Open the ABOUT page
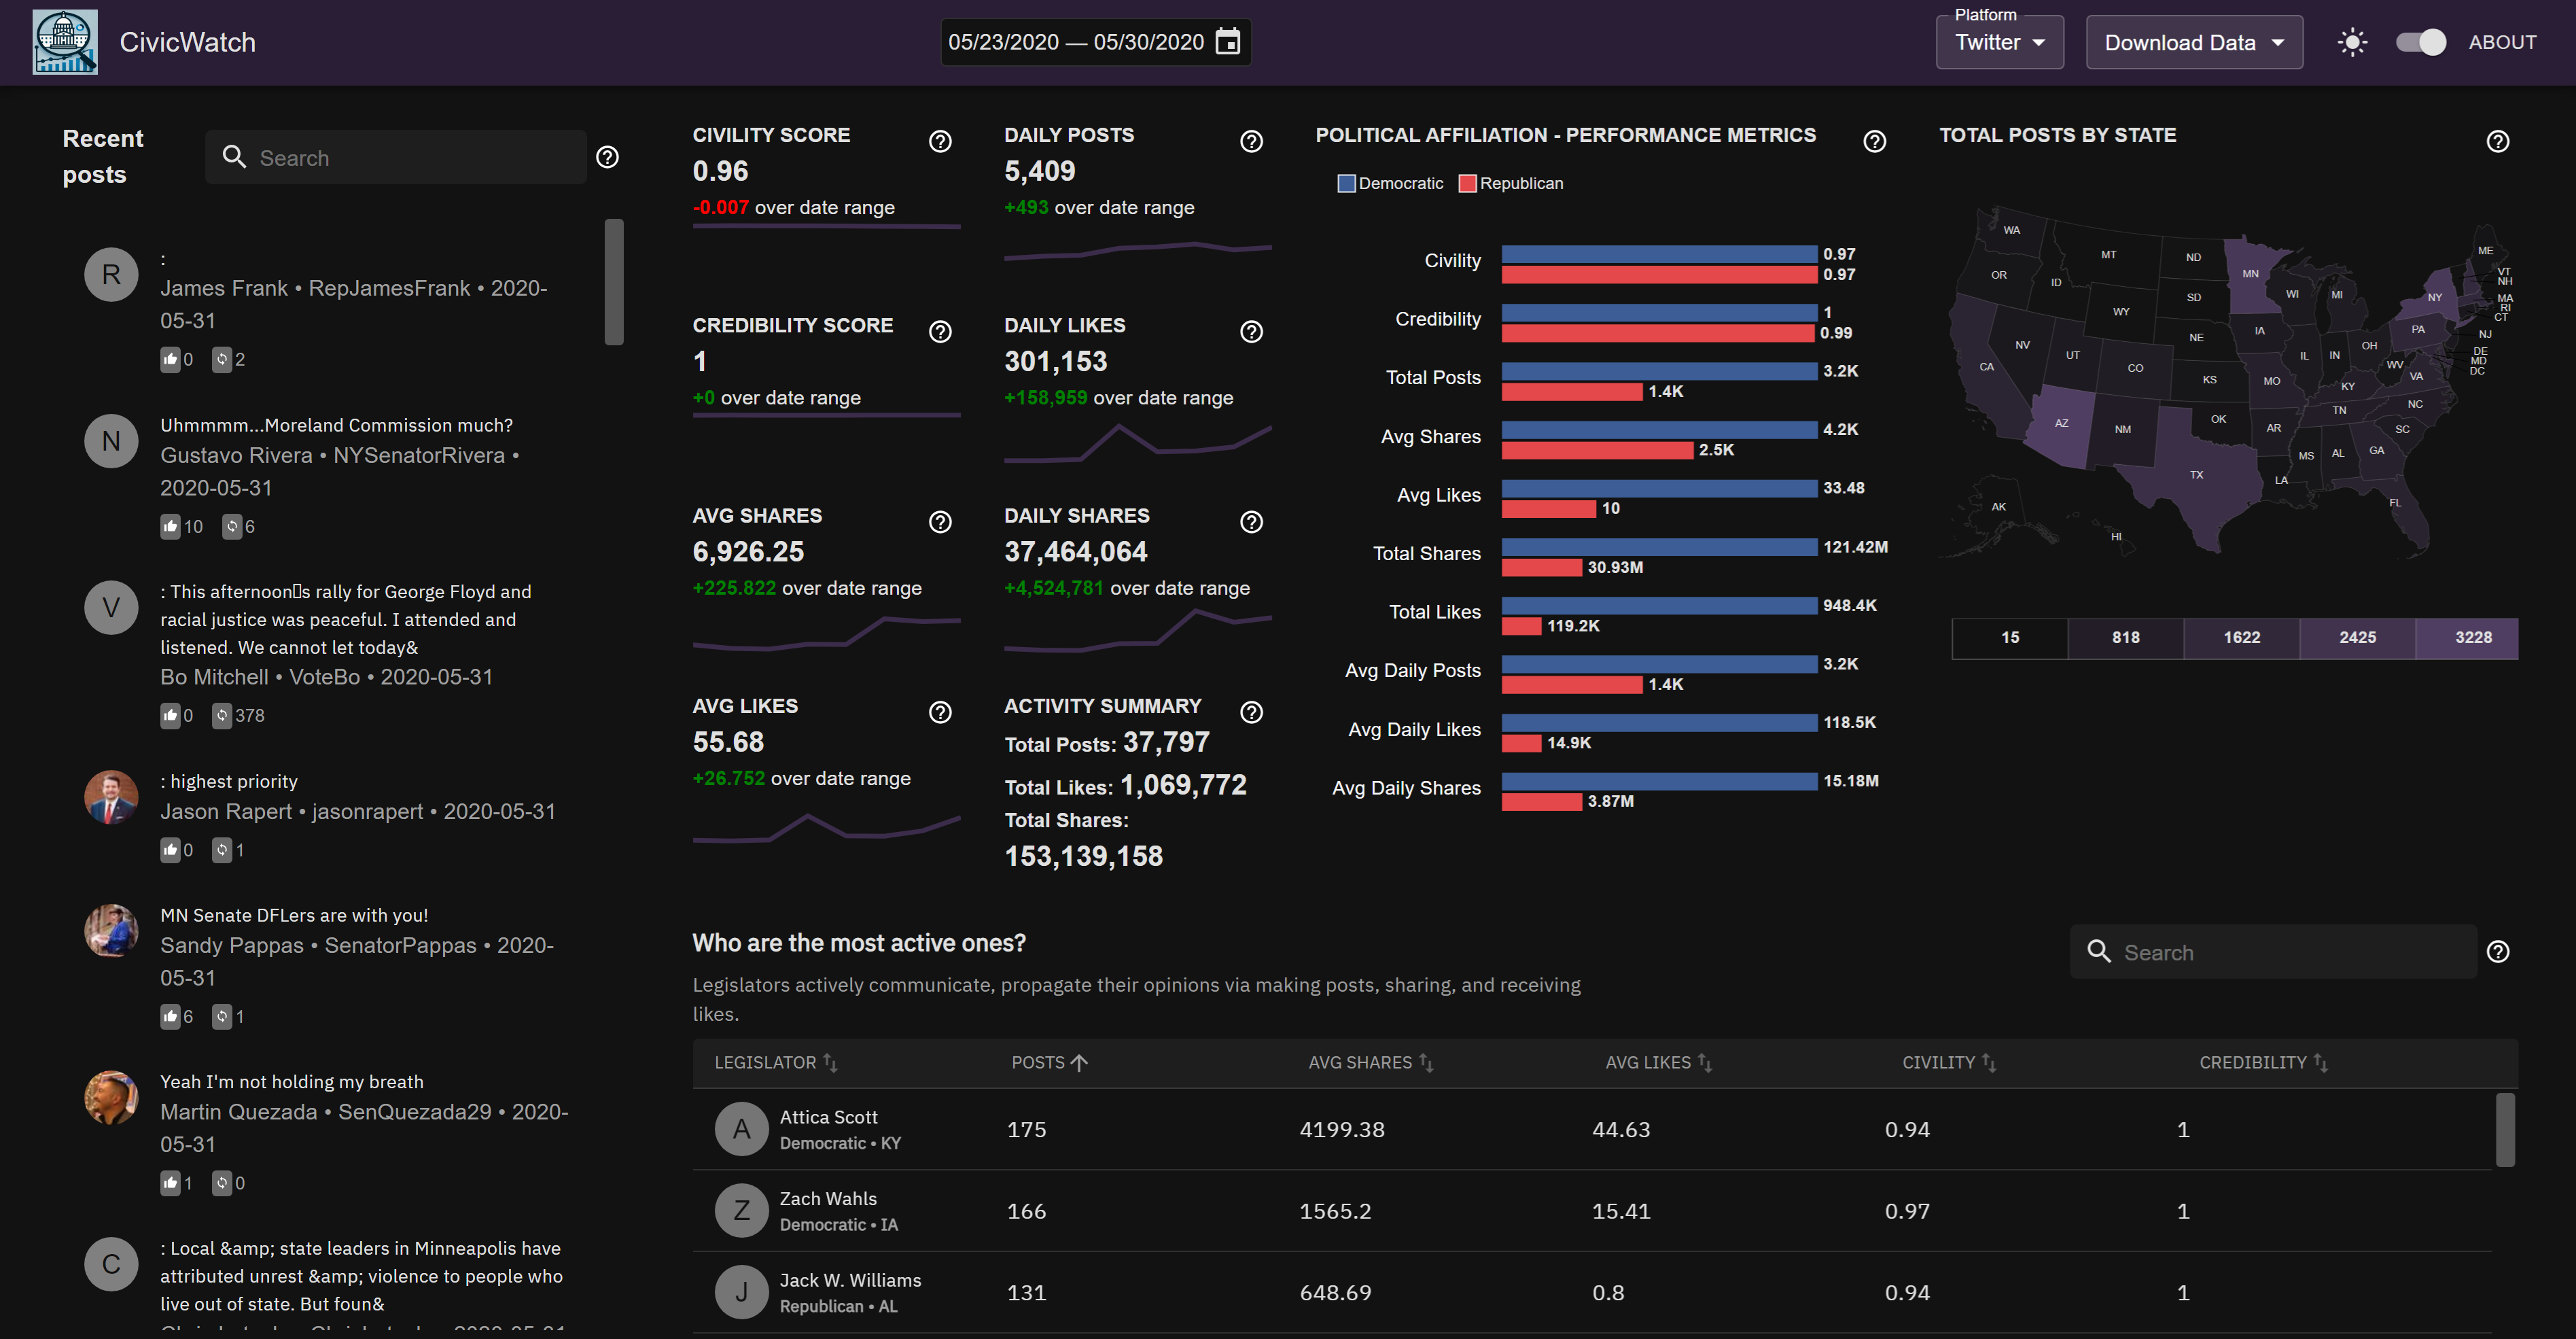 2502,42
